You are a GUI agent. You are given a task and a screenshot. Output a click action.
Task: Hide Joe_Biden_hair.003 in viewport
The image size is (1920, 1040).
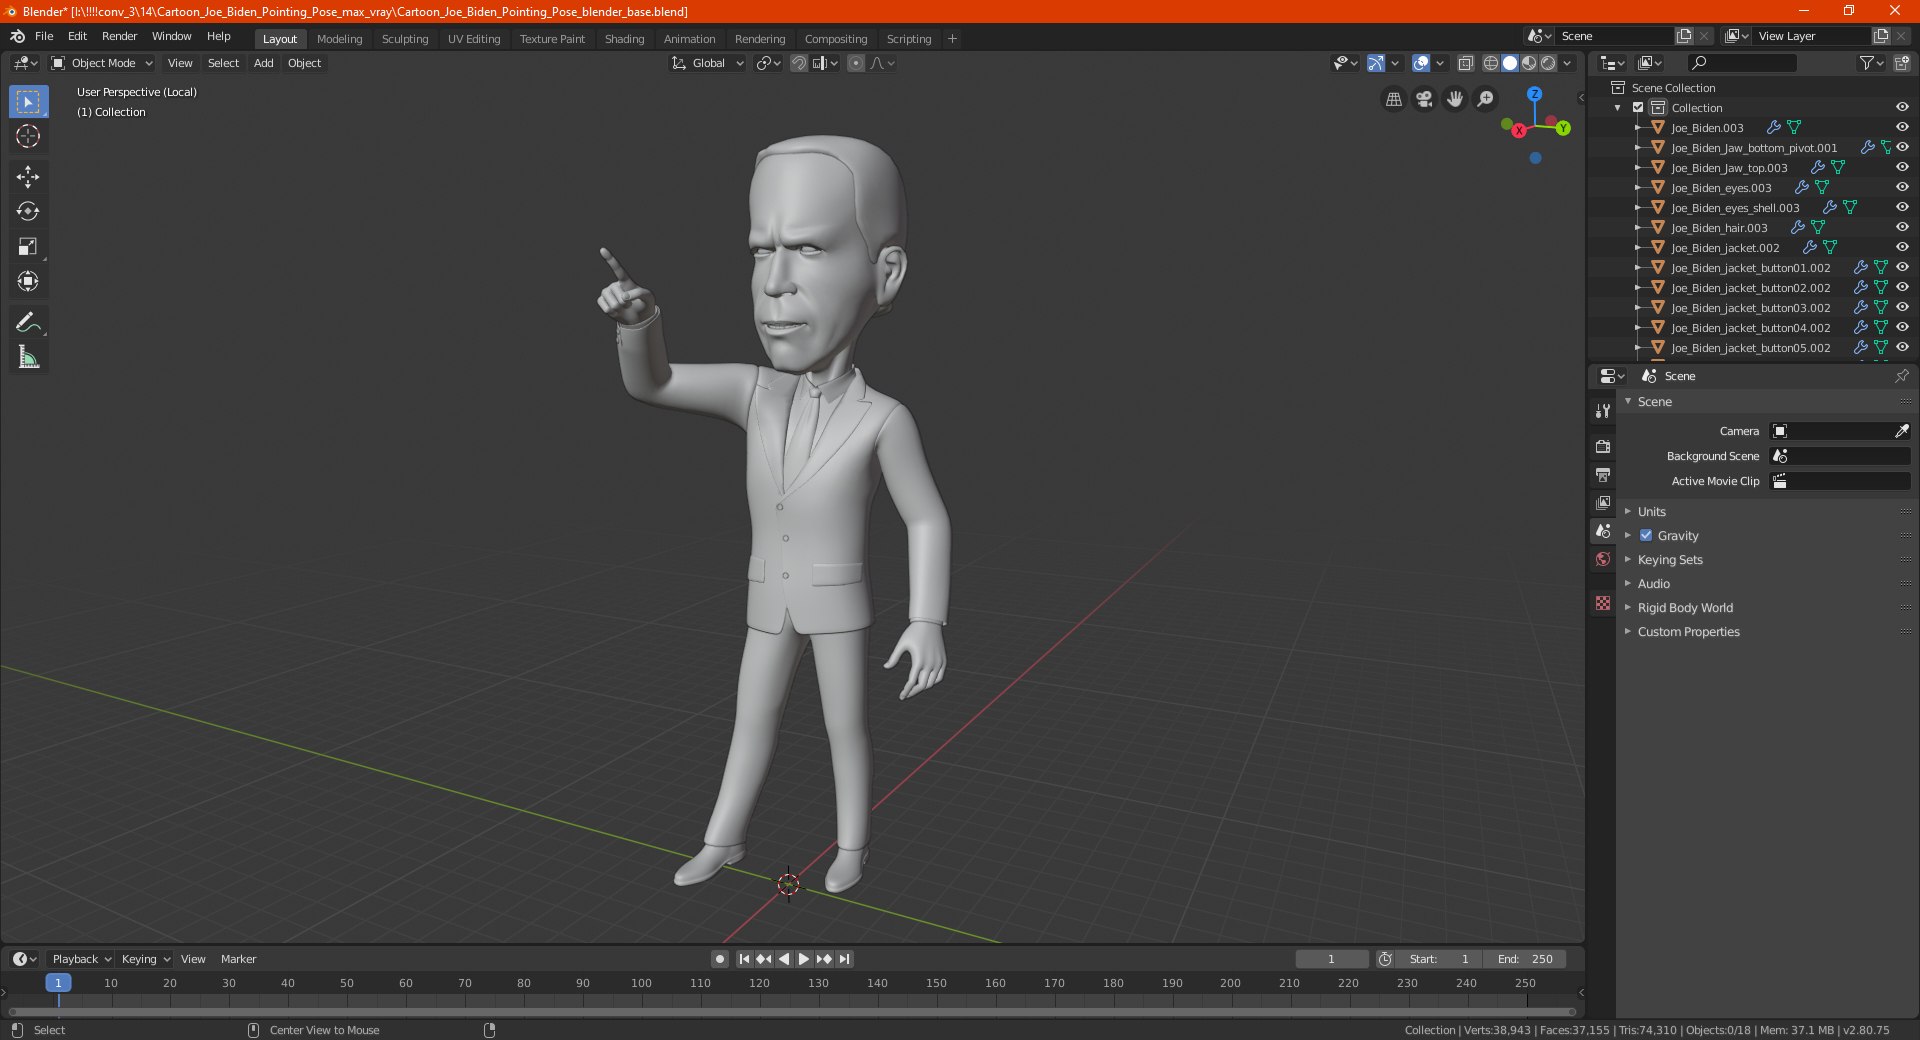pos(1902,227)
